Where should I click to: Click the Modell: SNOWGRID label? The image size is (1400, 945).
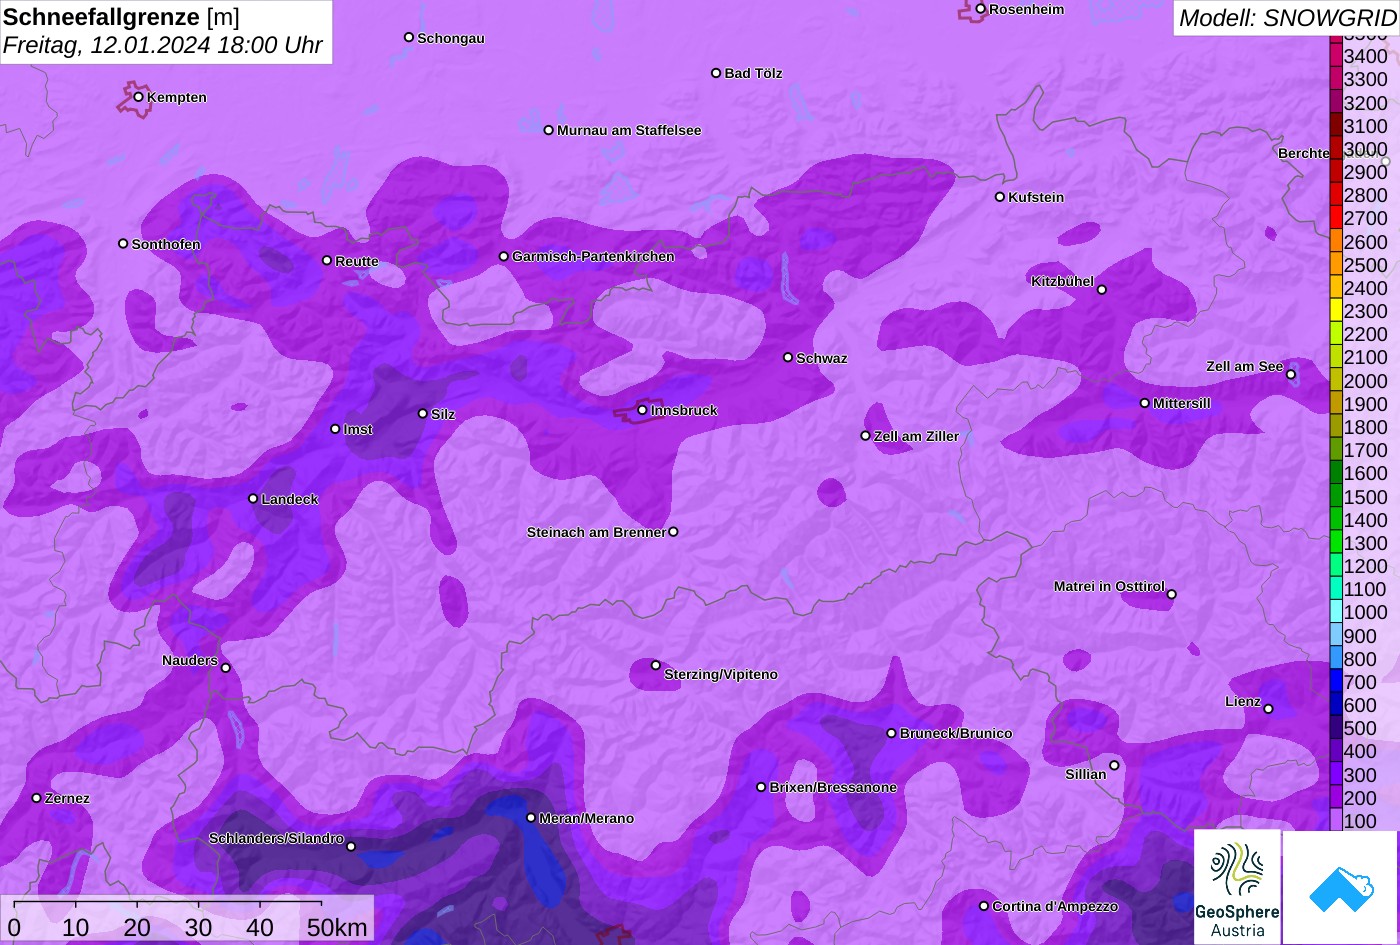pos(1286,17)
